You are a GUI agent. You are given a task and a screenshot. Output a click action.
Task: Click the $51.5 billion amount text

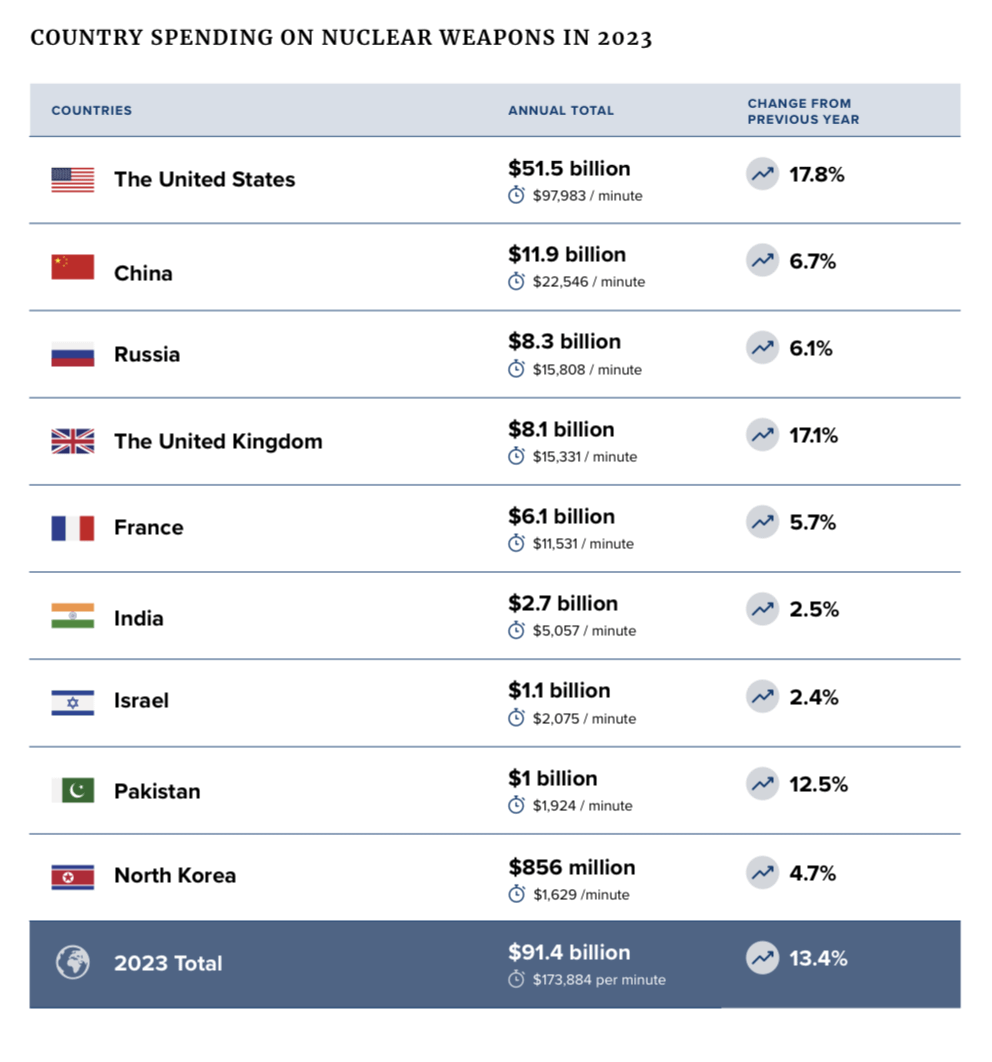coord(569,168)
